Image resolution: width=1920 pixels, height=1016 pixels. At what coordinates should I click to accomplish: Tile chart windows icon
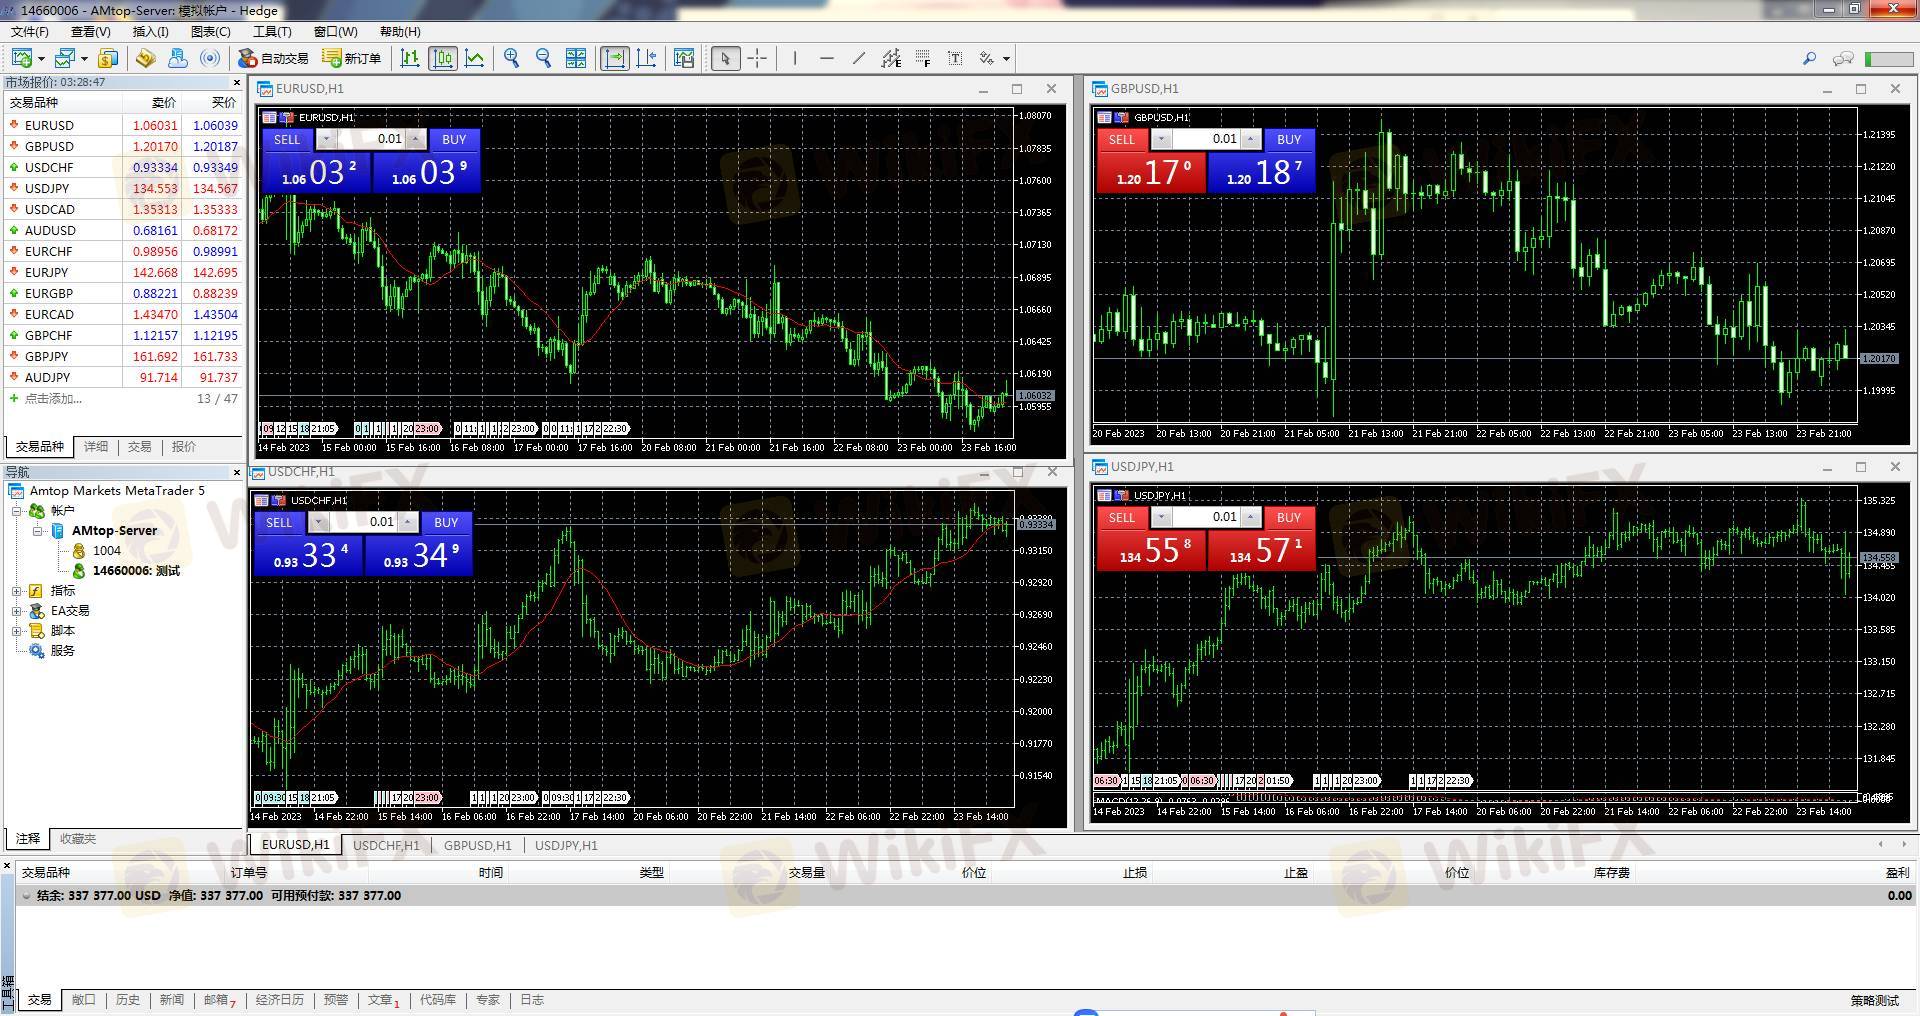click(x=576, y=58)
